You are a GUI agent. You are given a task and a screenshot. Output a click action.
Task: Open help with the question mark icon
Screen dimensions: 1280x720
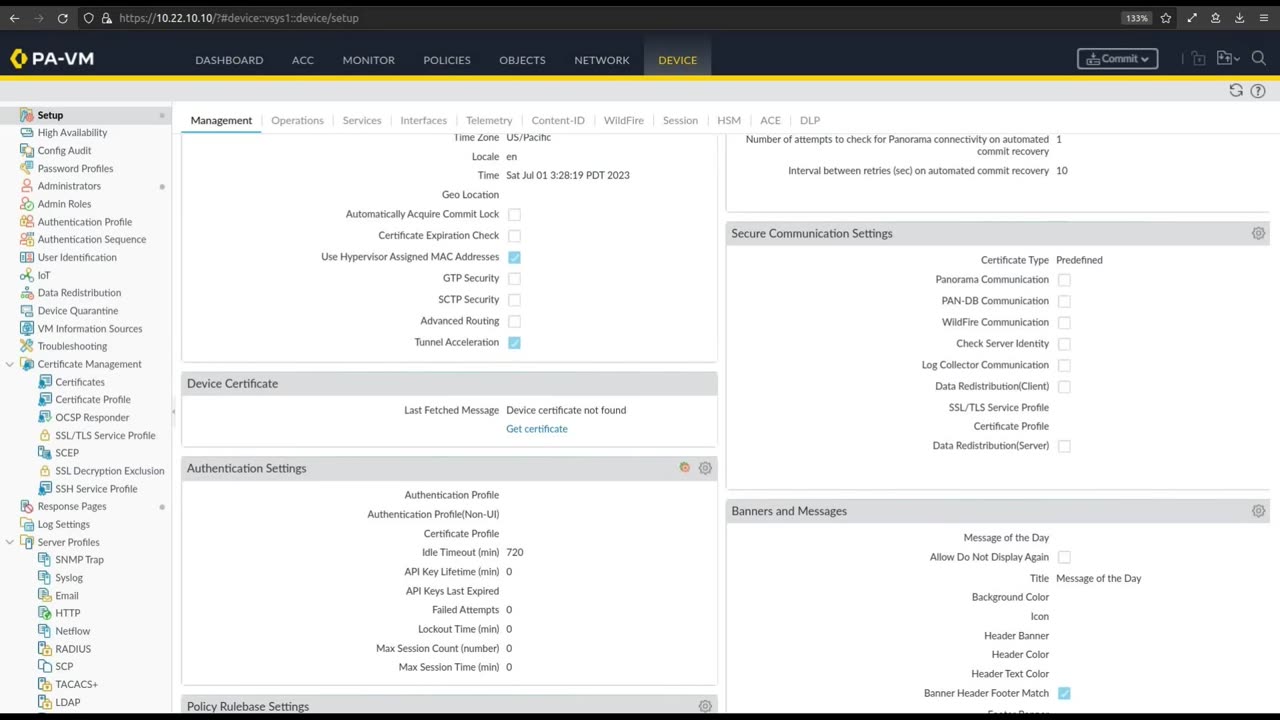(1258, 91)
